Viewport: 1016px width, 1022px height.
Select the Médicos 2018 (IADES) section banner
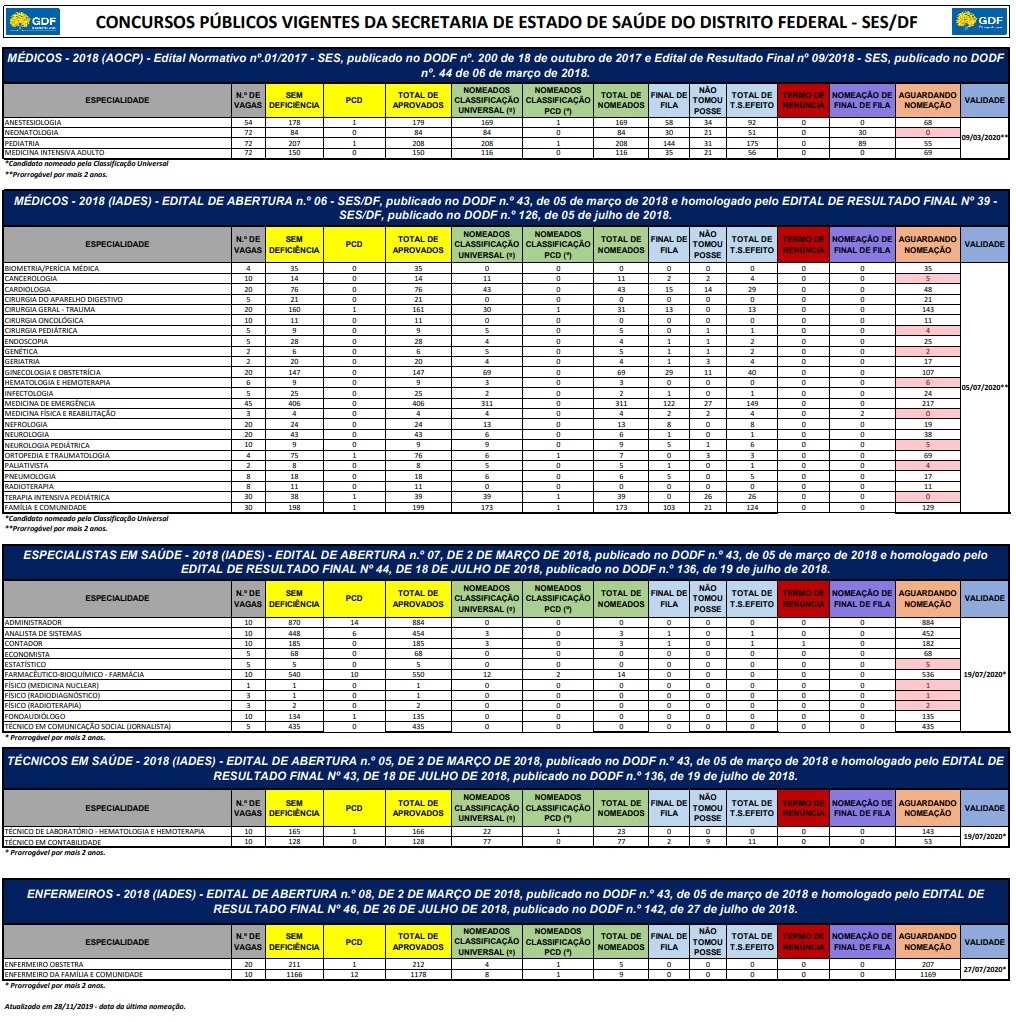click(x=507, y=208)
